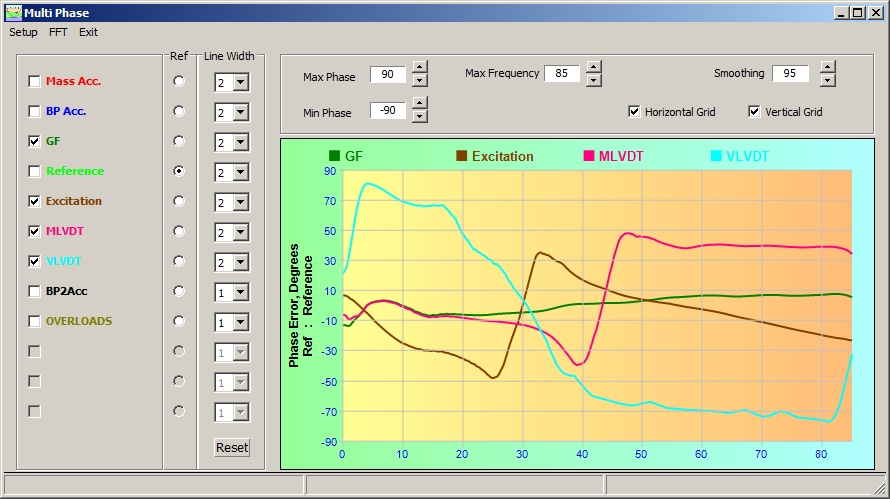Increase Min Phase with up arrow
The height and width of the screenshot is (499, 890).
[419, 103]
